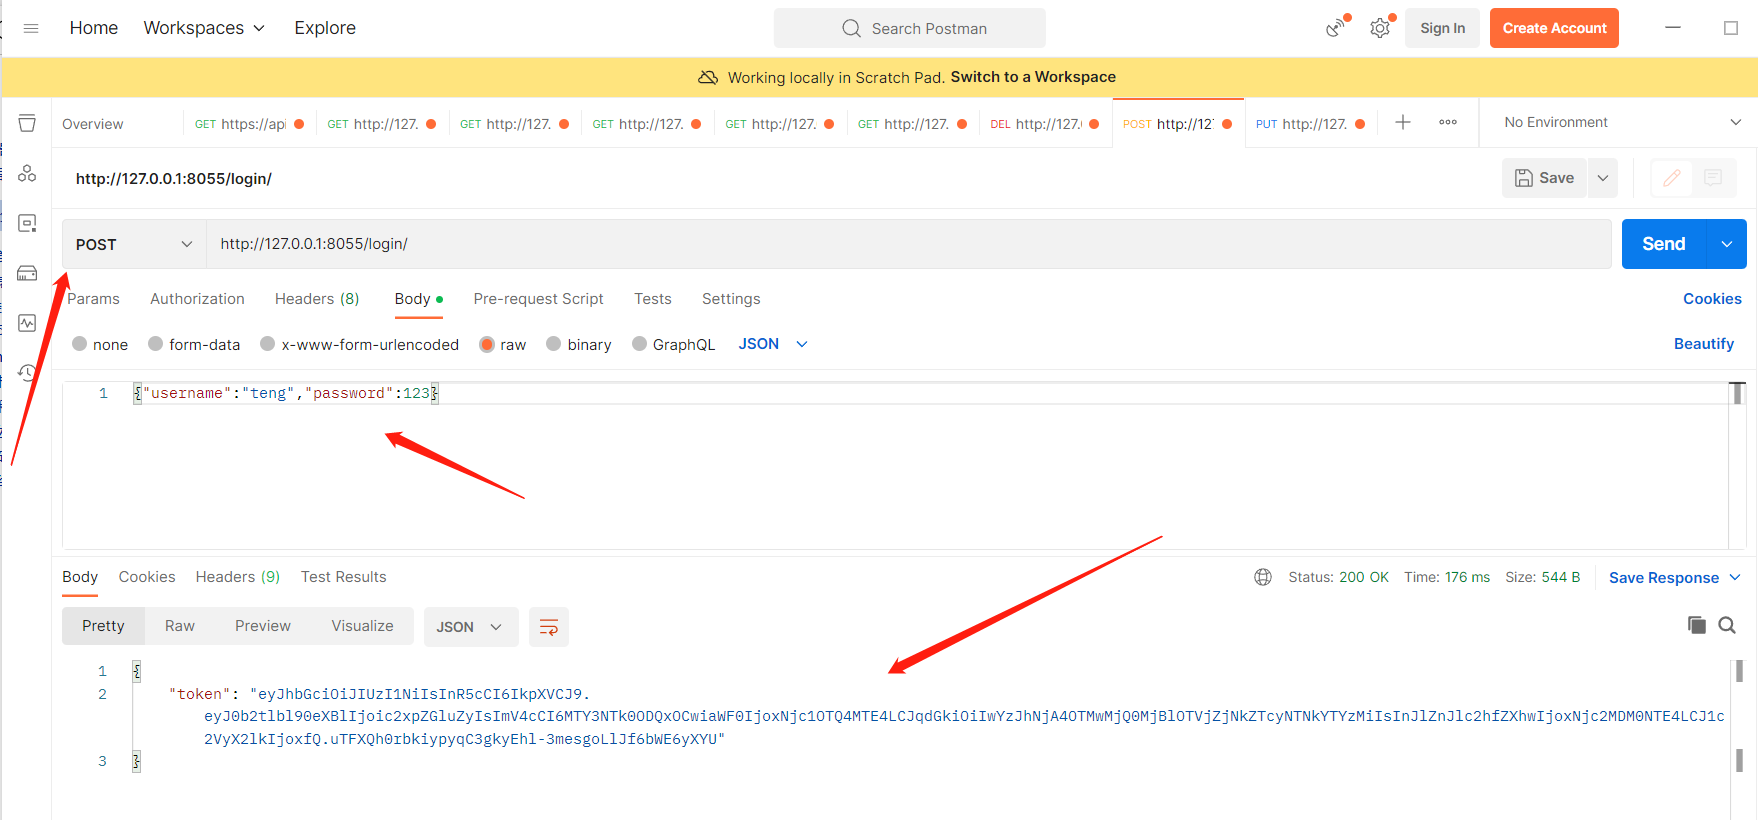Expand the Workspaces dropdown
This screenshot has height=820, width=1758.
(x=204, y=28)
